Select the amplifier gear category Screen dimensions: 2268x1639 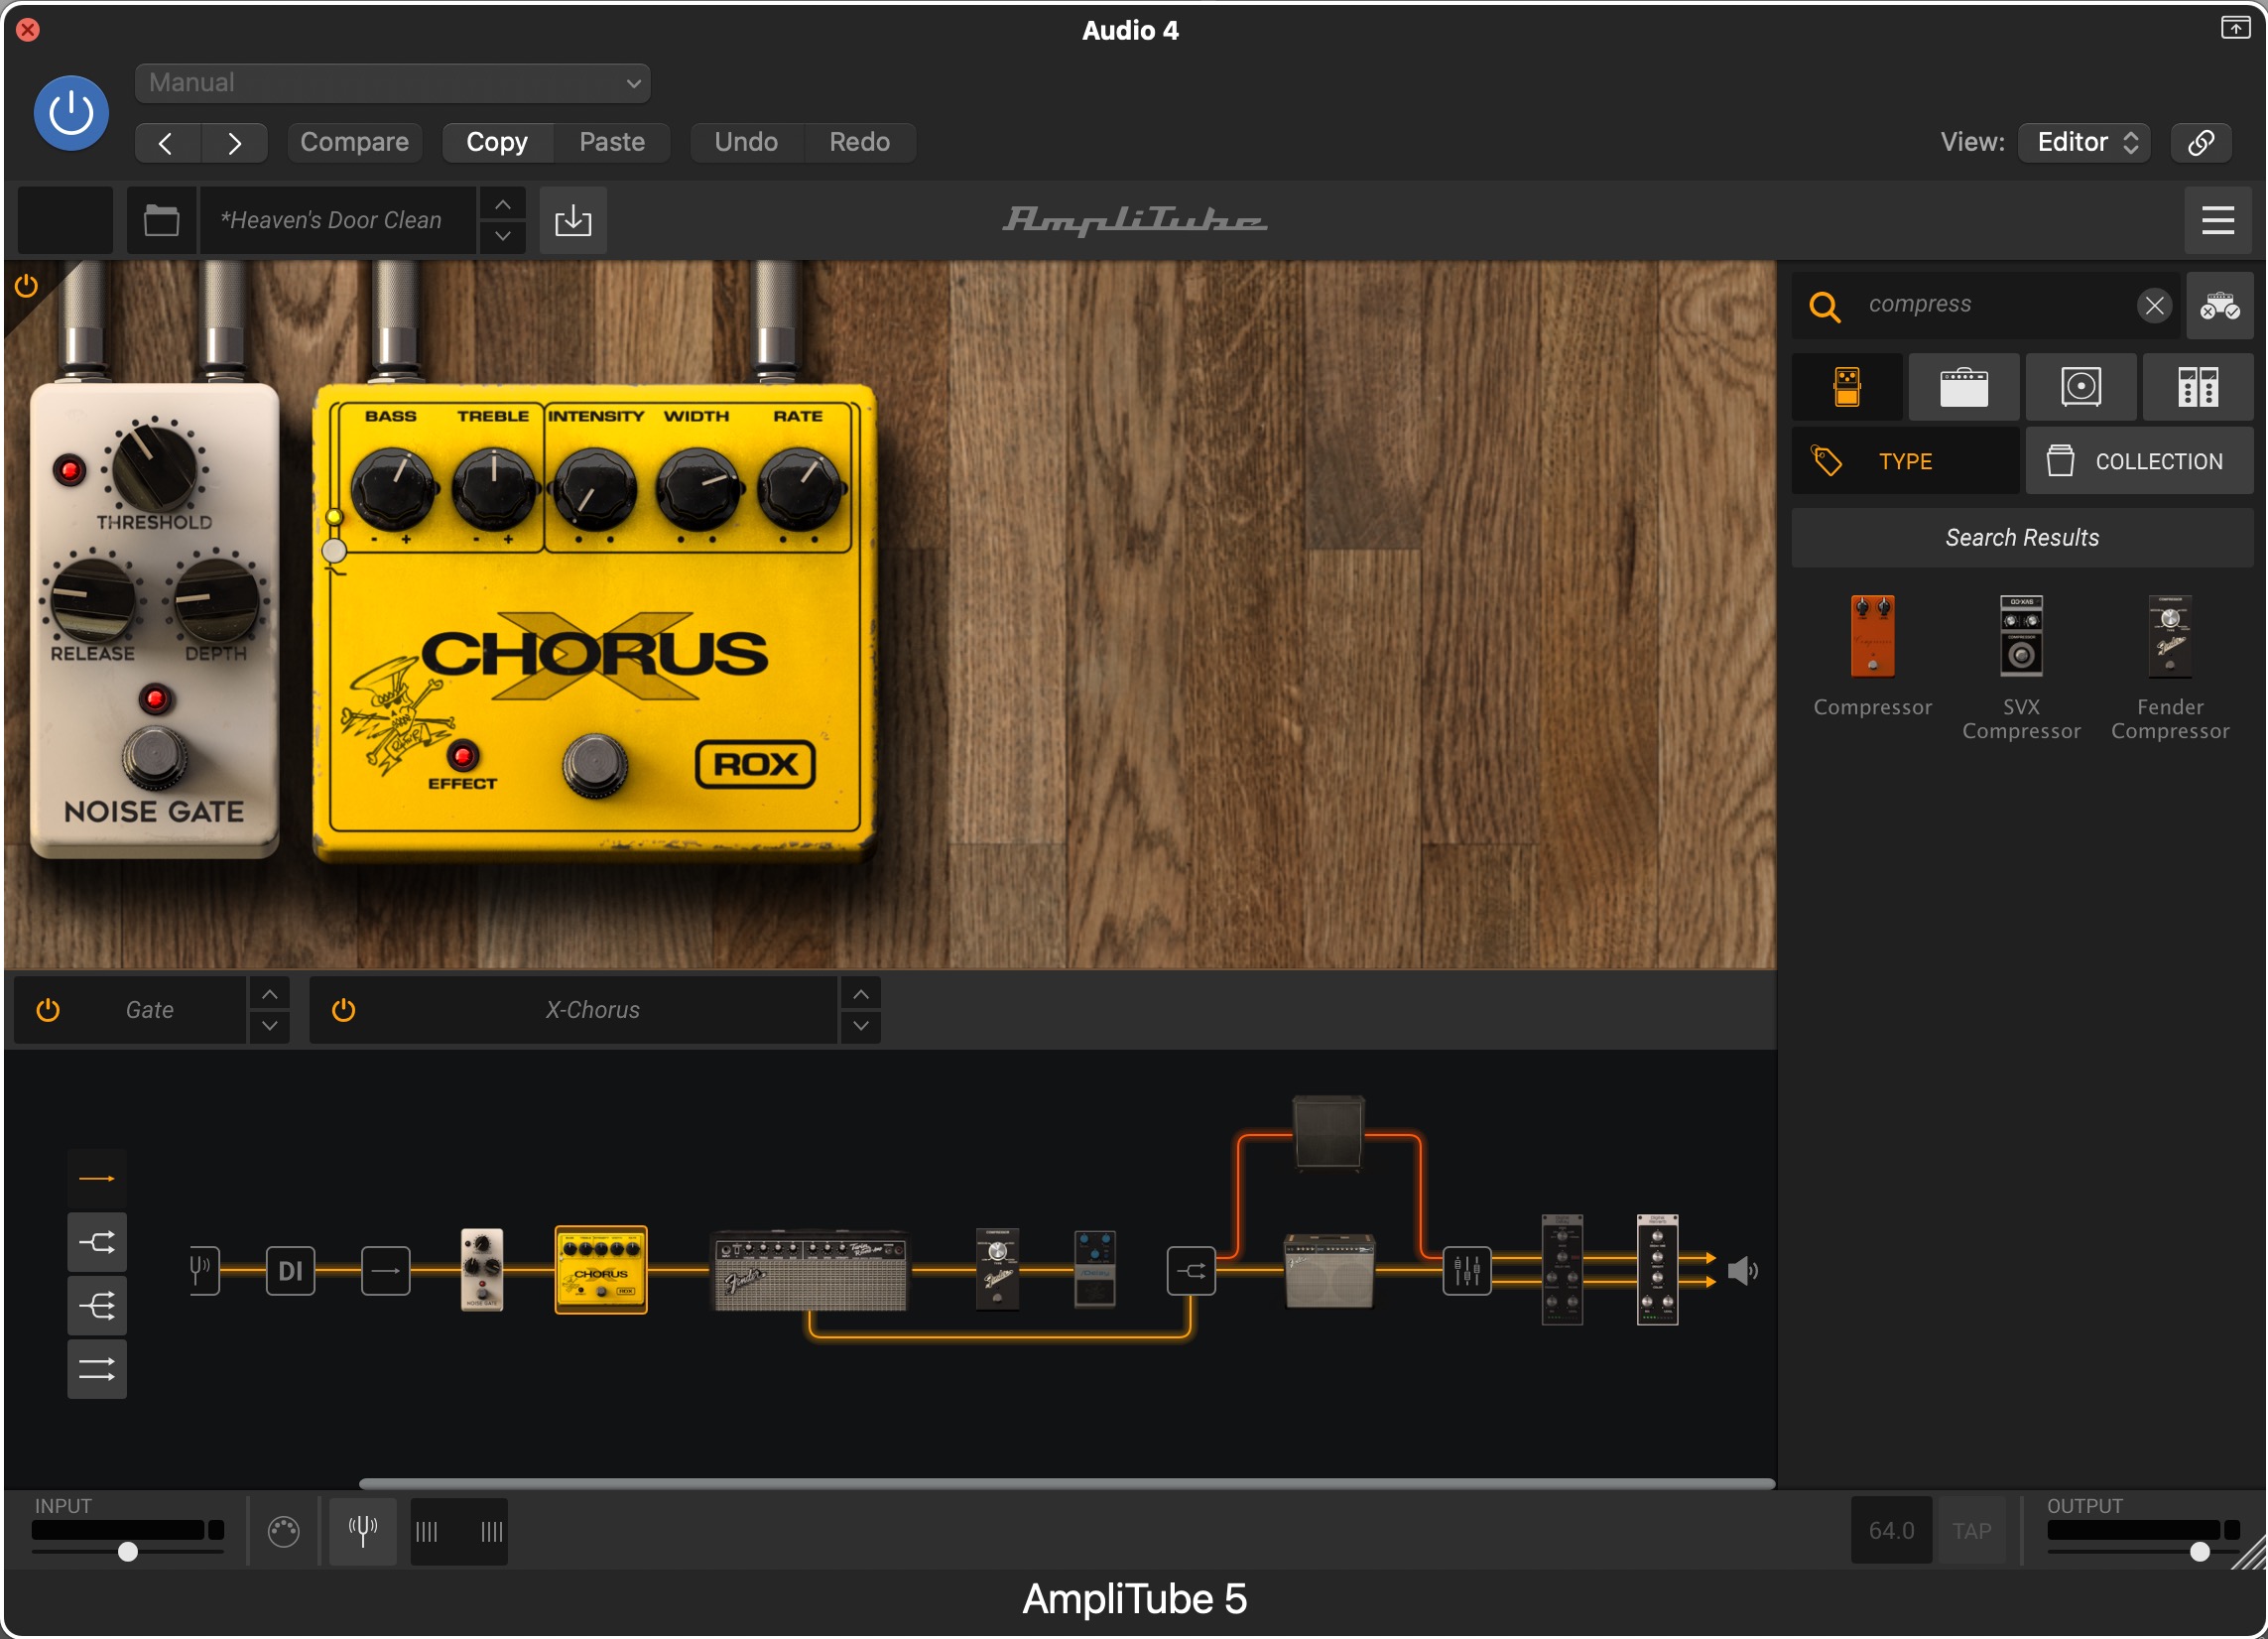point(1964,387)
